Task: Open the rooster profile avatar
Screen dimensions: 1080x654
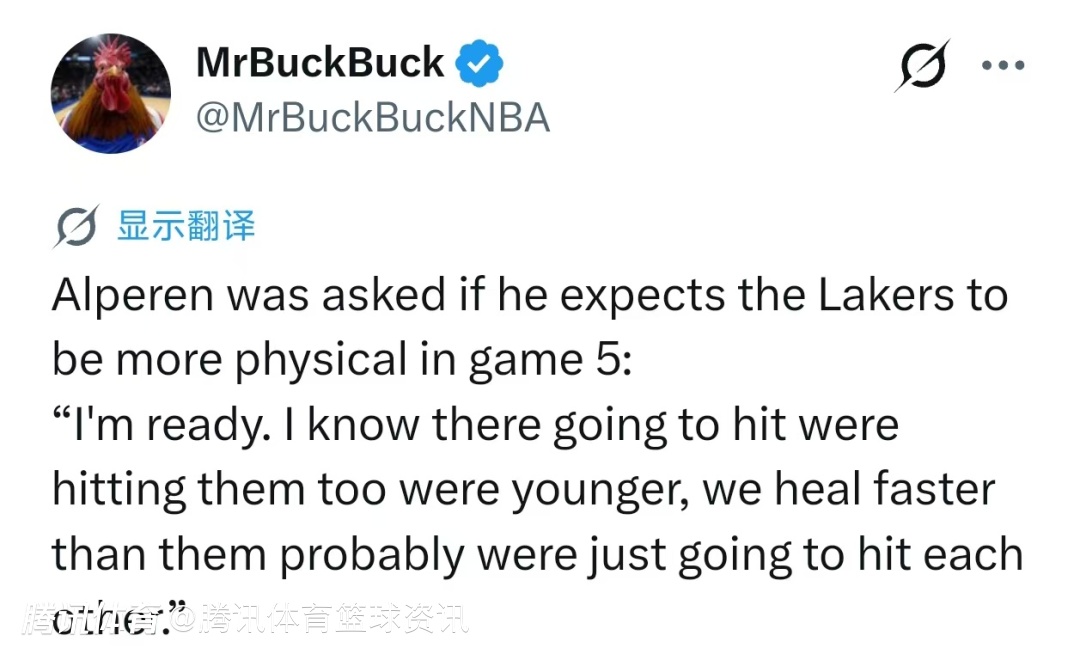Action: [111, 93]
